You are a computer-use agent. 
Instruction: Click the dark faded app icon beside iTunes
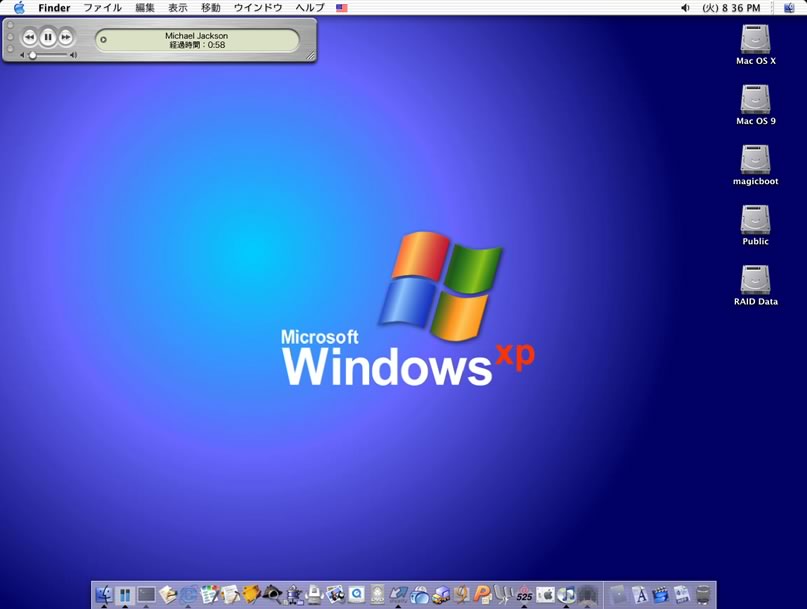pos(587,595)
